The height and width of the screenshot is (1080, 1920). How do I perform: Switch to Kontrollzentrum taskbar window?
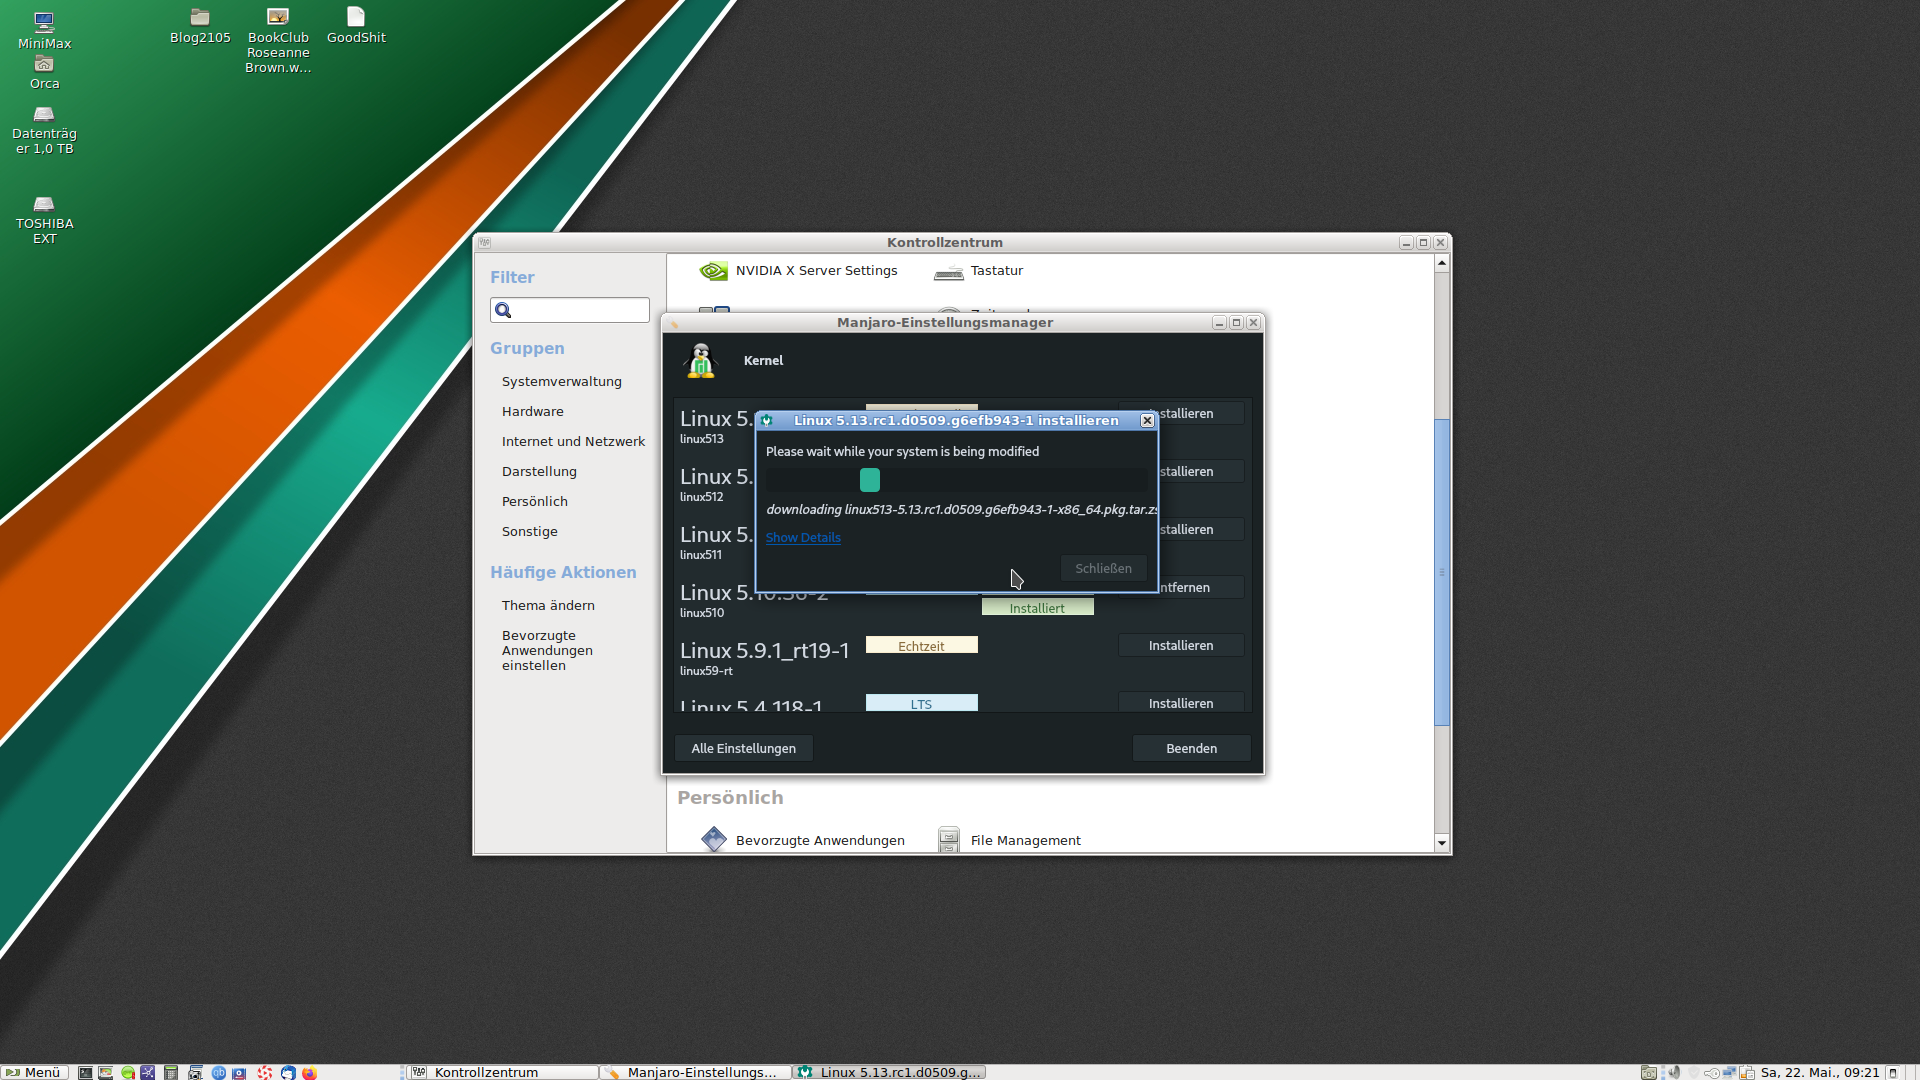point(503,1072)
